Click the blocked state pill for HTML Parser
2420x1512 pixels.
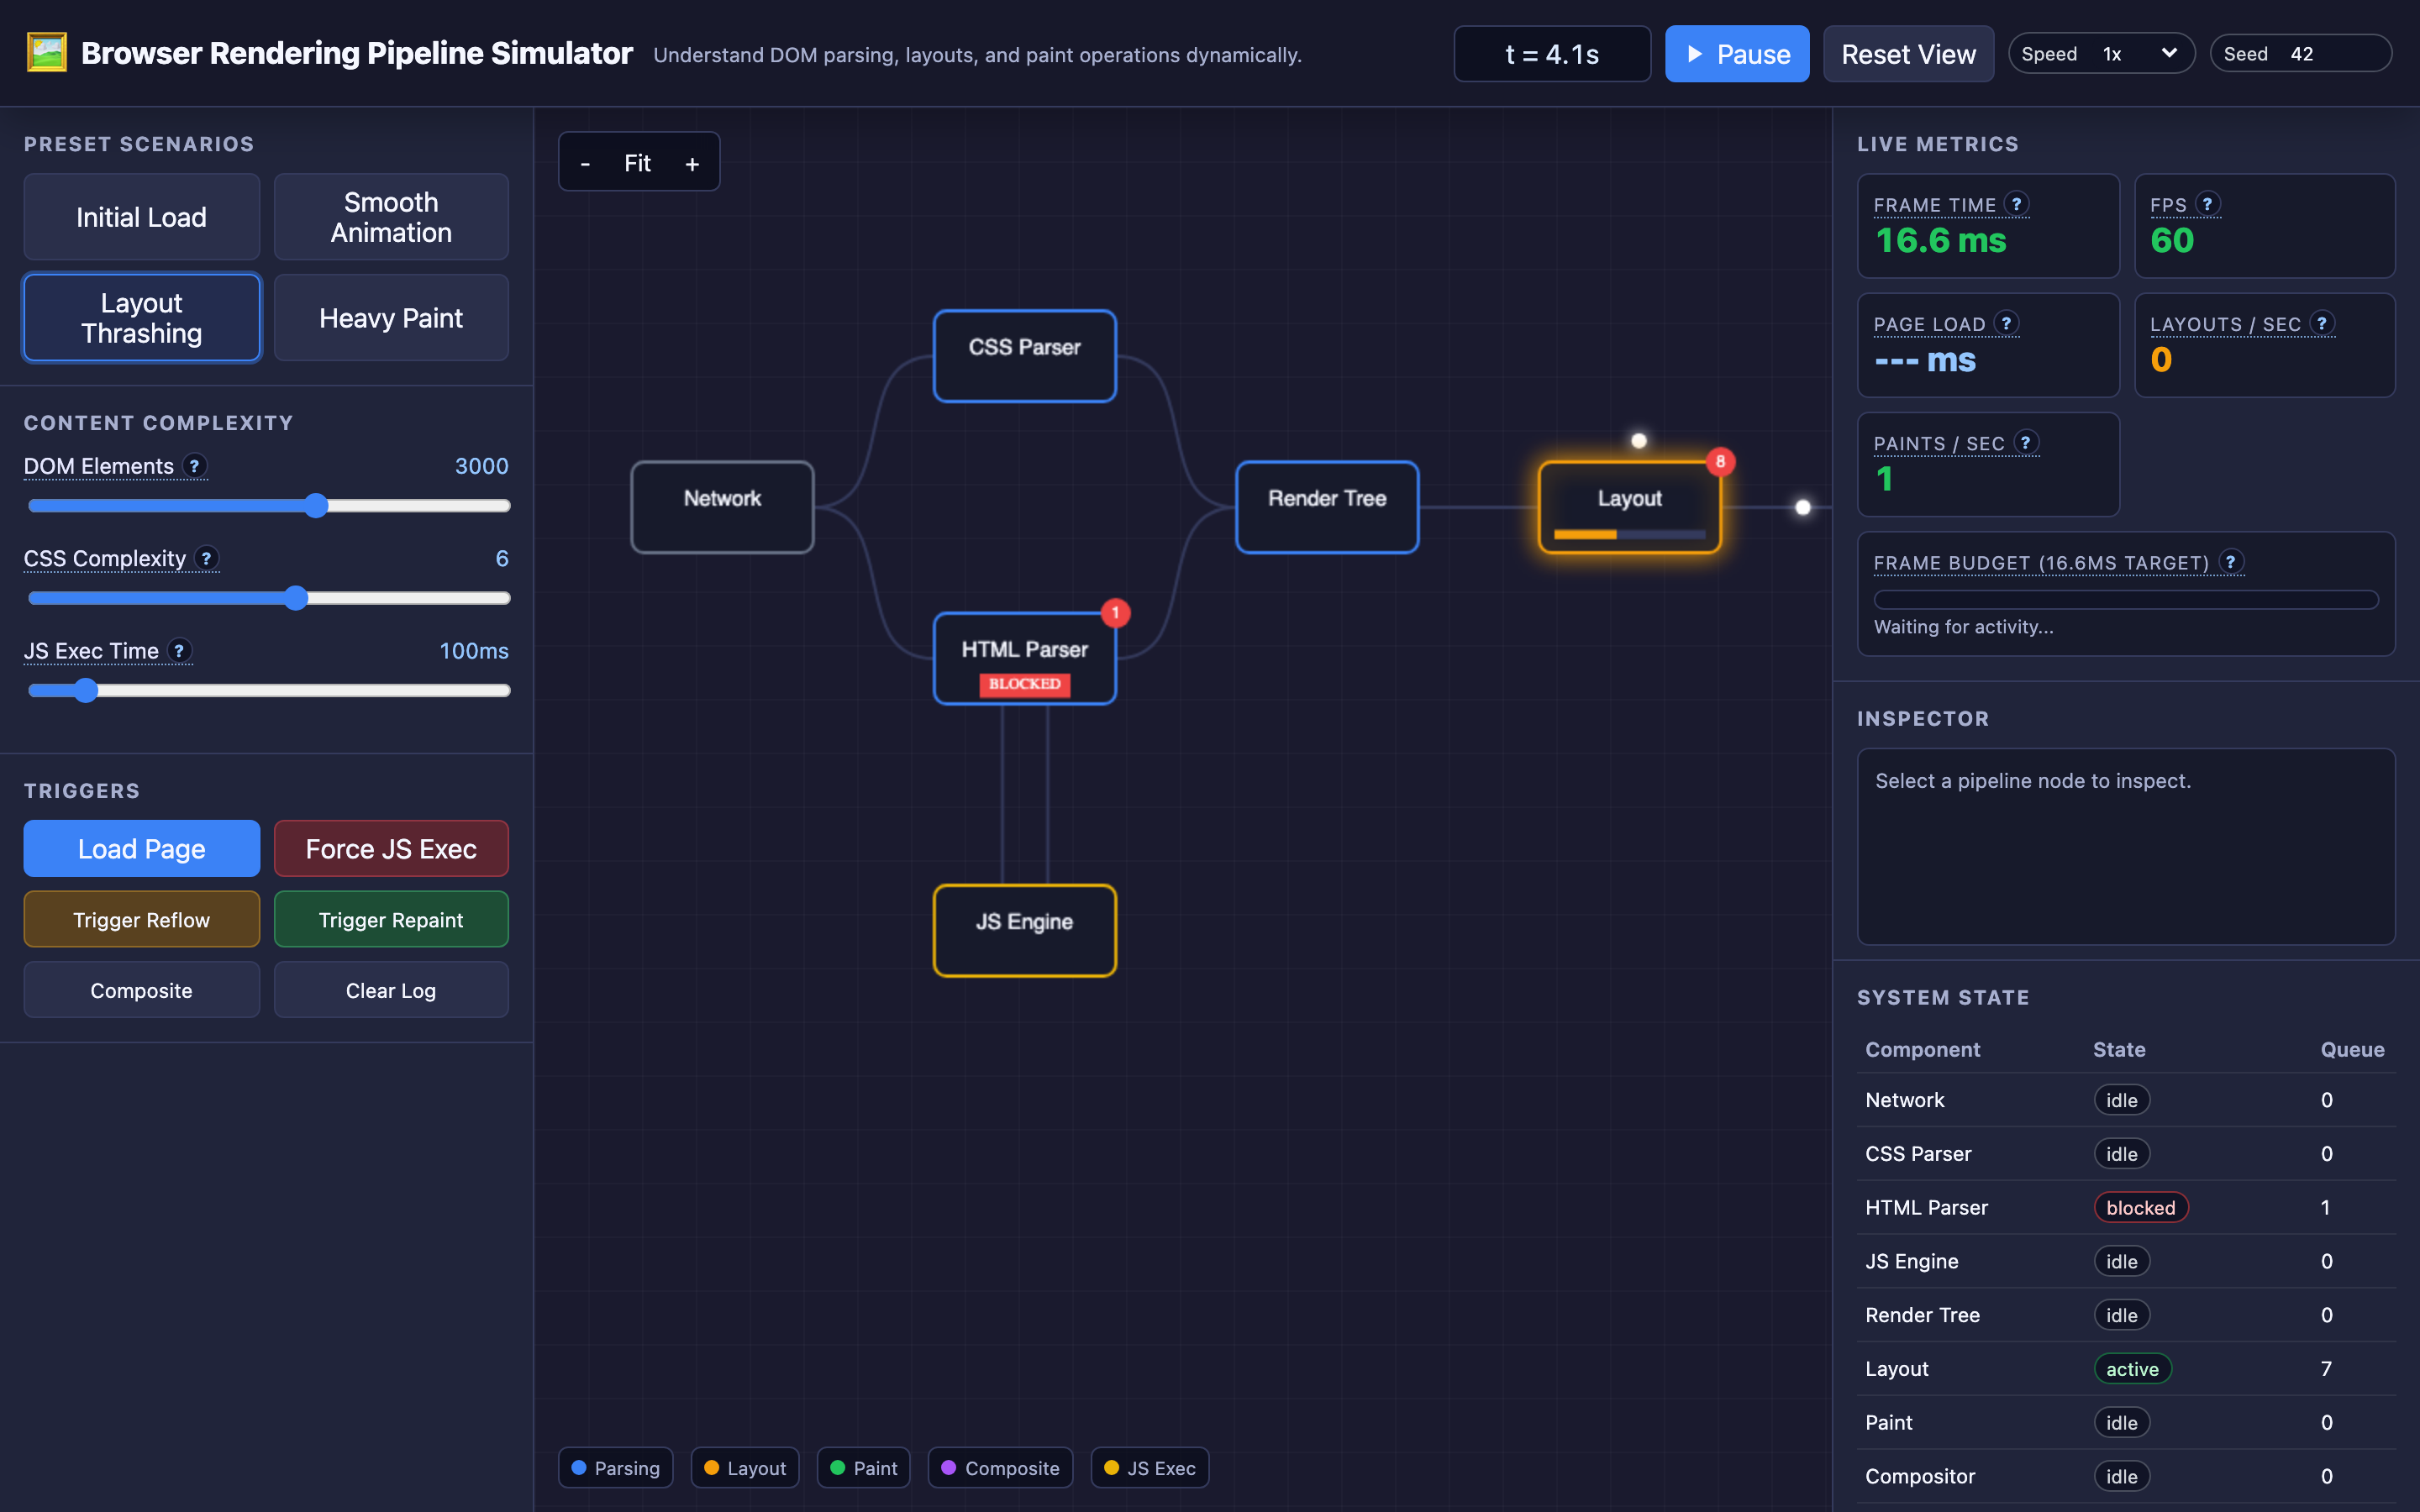pyautogui.click(x=2141, y=1207)
